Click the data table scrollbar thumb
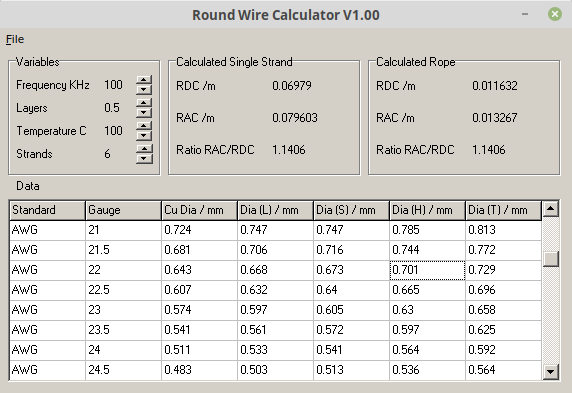572x393 pixels. pos(551,259)
